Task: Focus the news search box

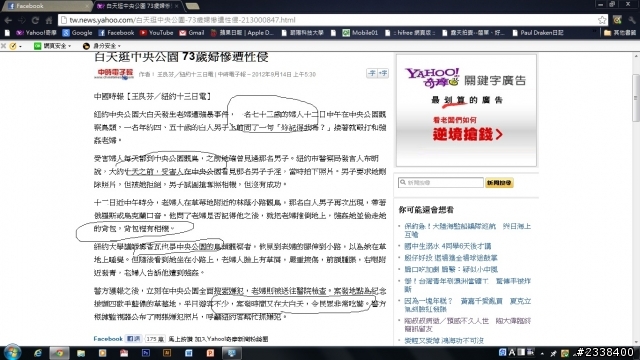Action: pyautogui.click(x=441, y=182)
